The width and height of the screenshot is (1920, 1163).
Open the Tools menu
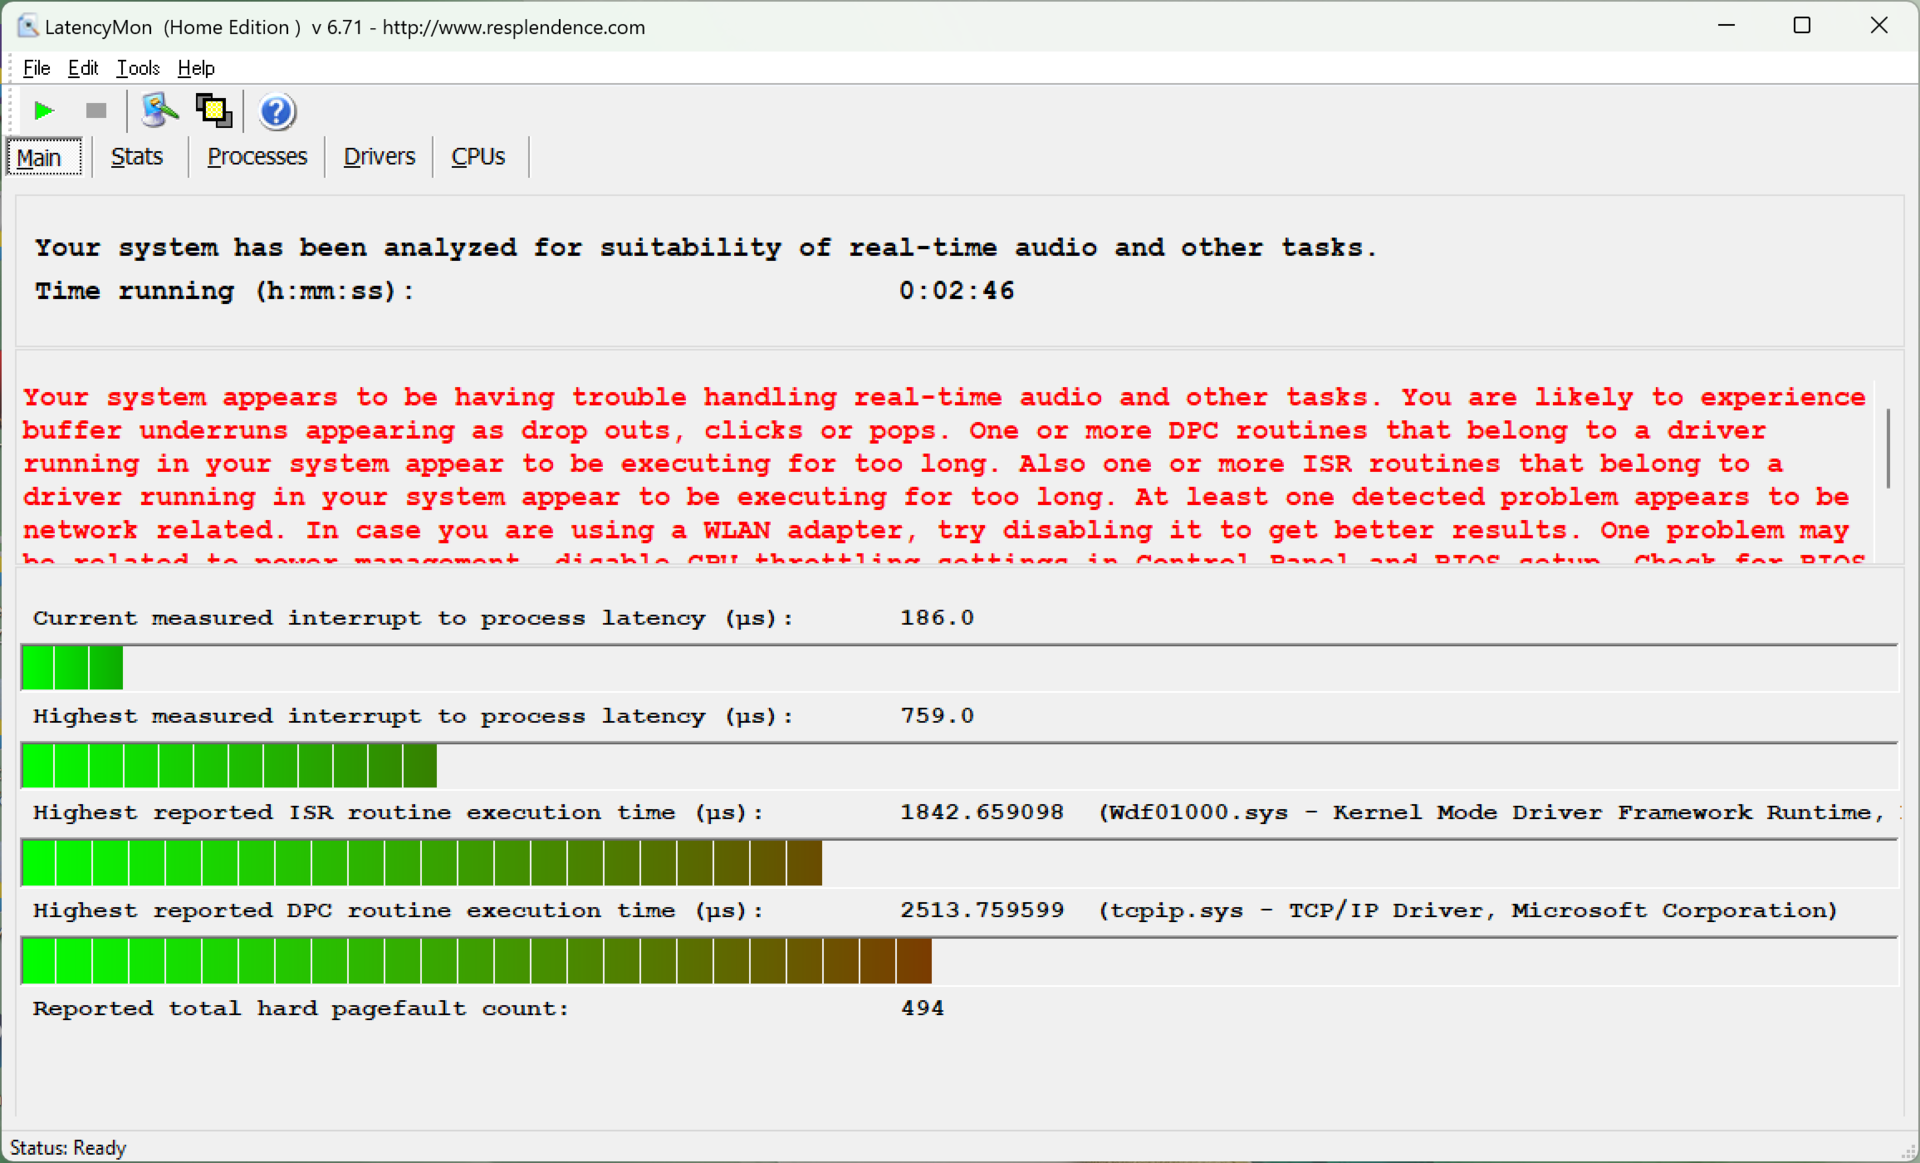[138, 68]
